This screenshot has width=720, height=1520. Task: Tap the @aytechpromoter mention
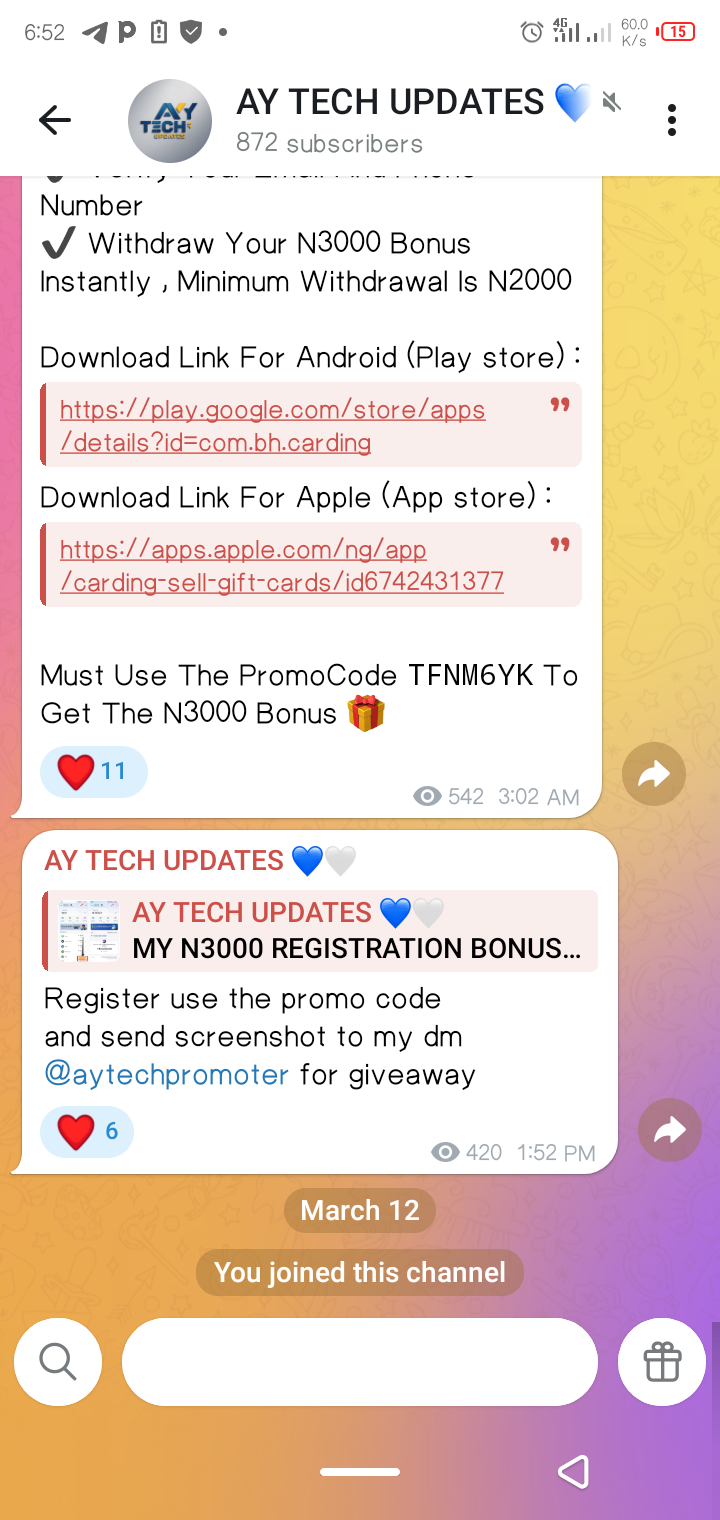coord(167,1075)
